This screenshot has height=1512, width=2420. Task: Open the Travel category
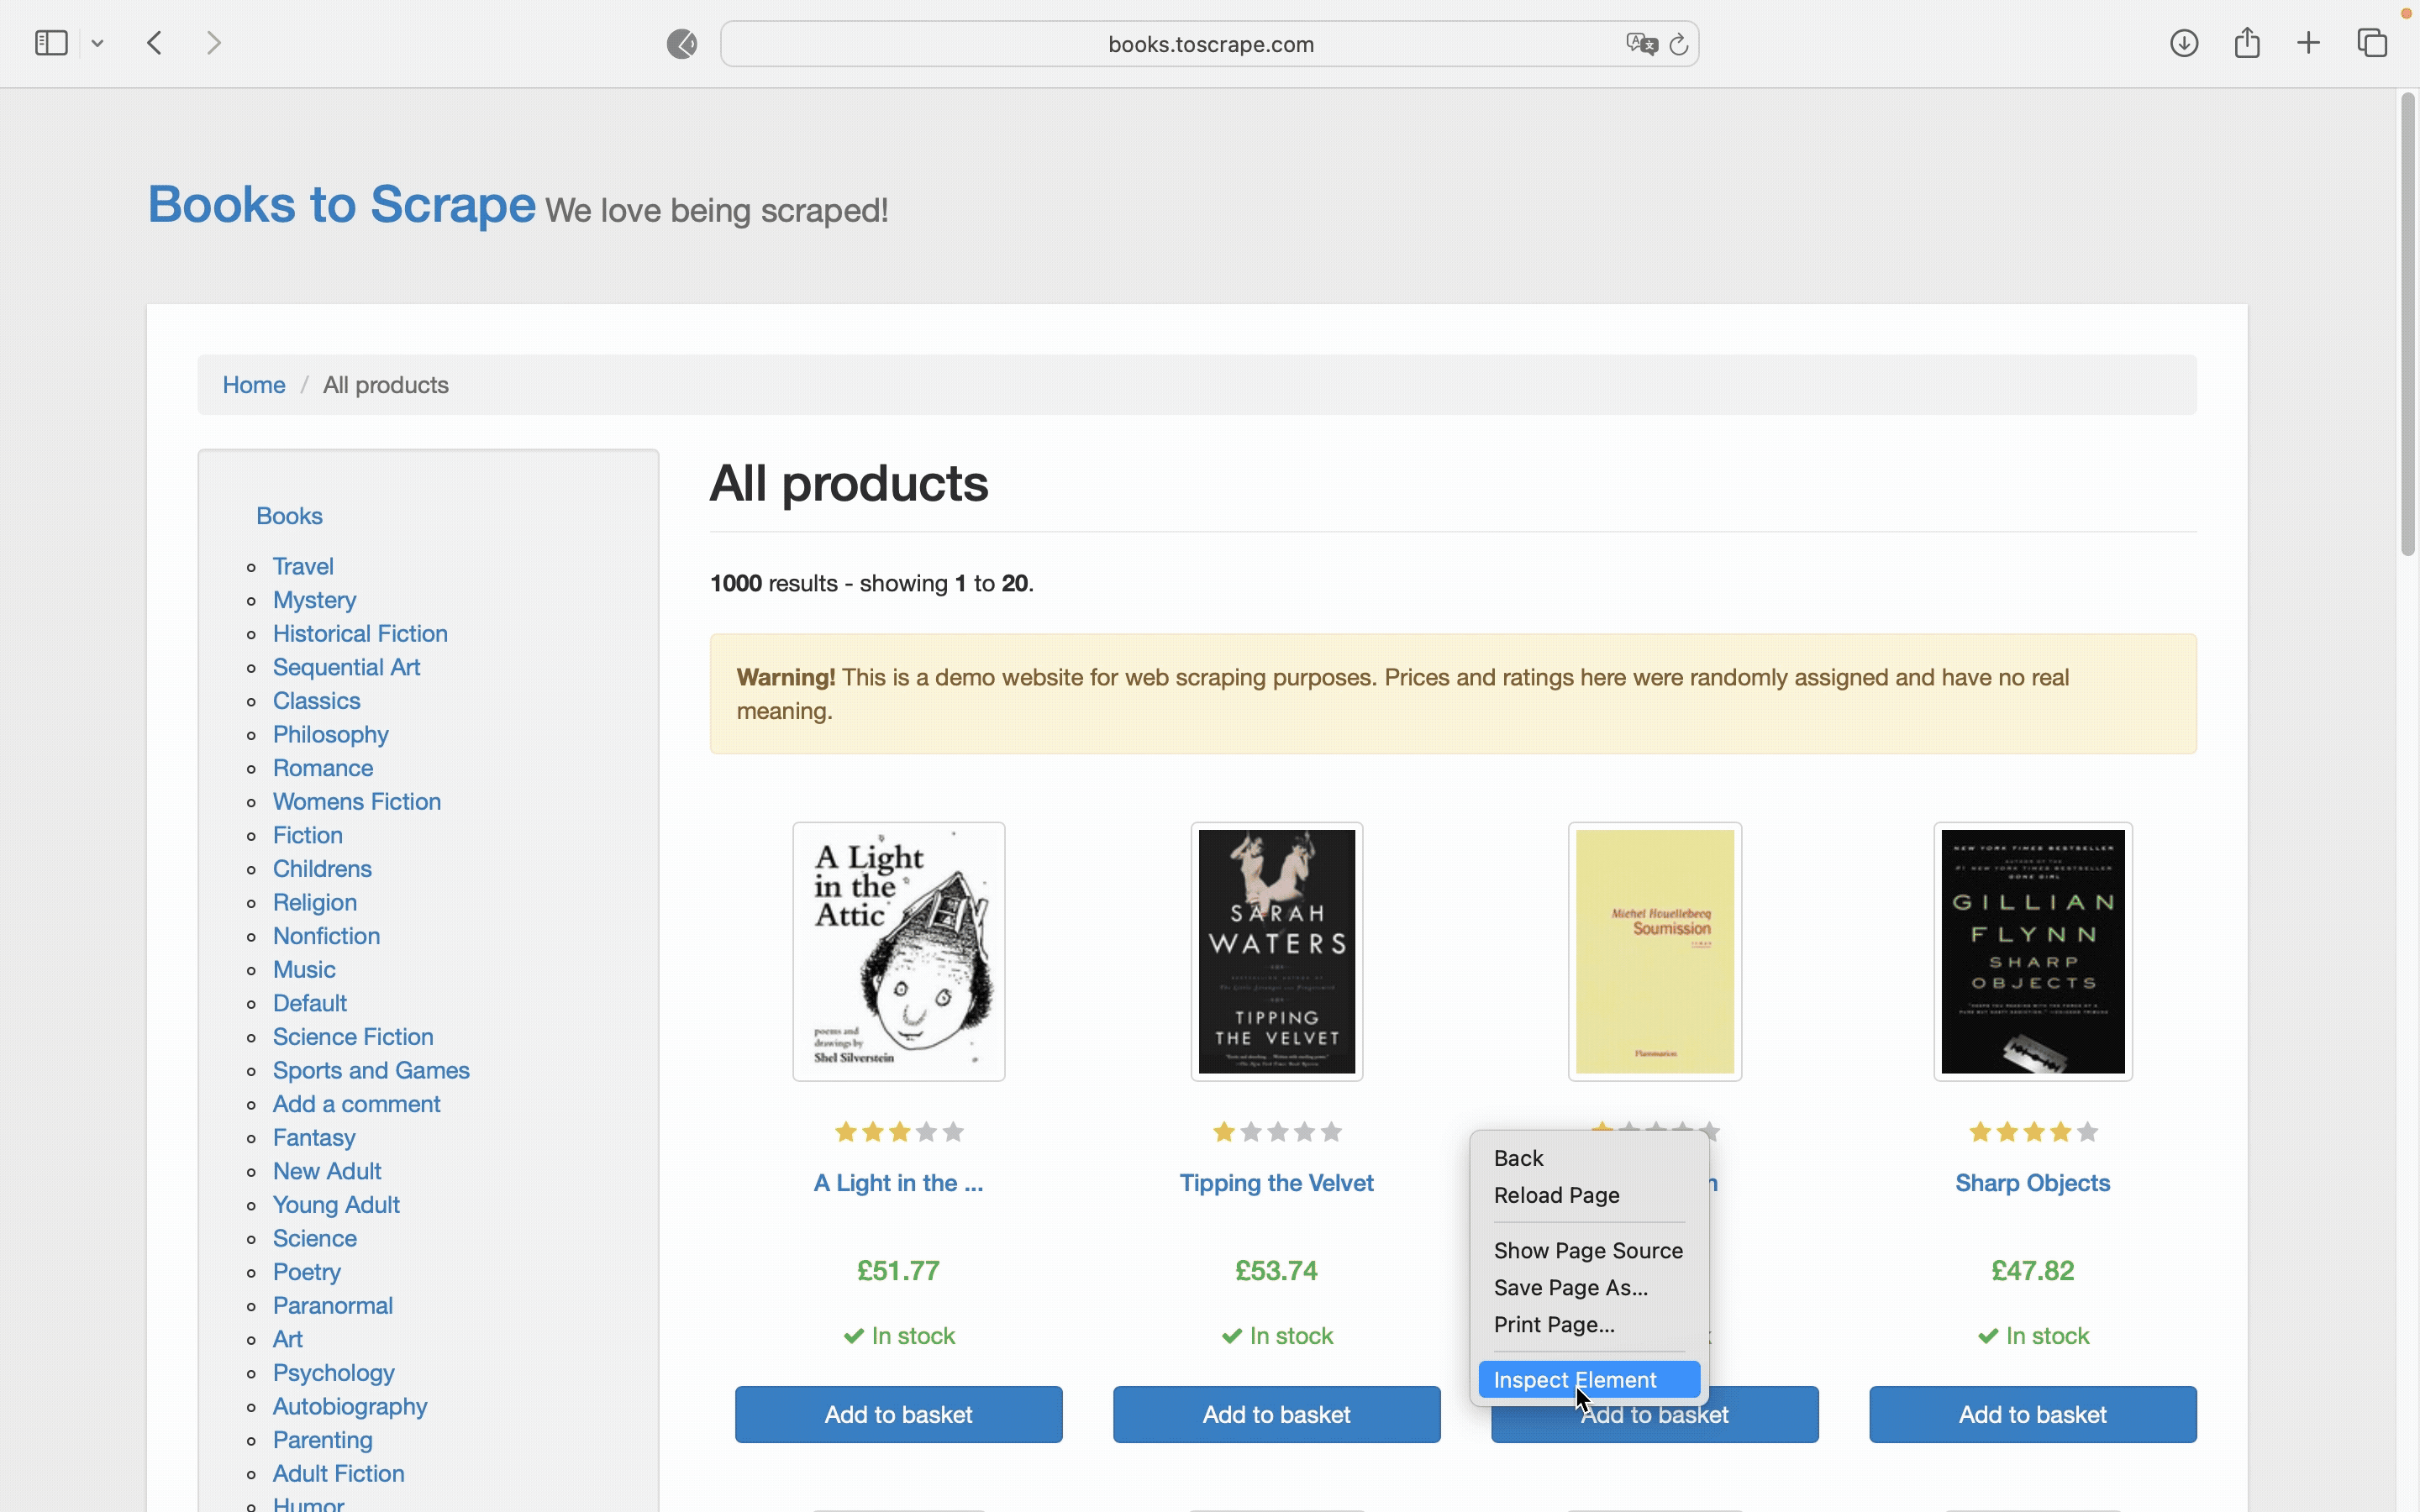click(x=303, y=566)
